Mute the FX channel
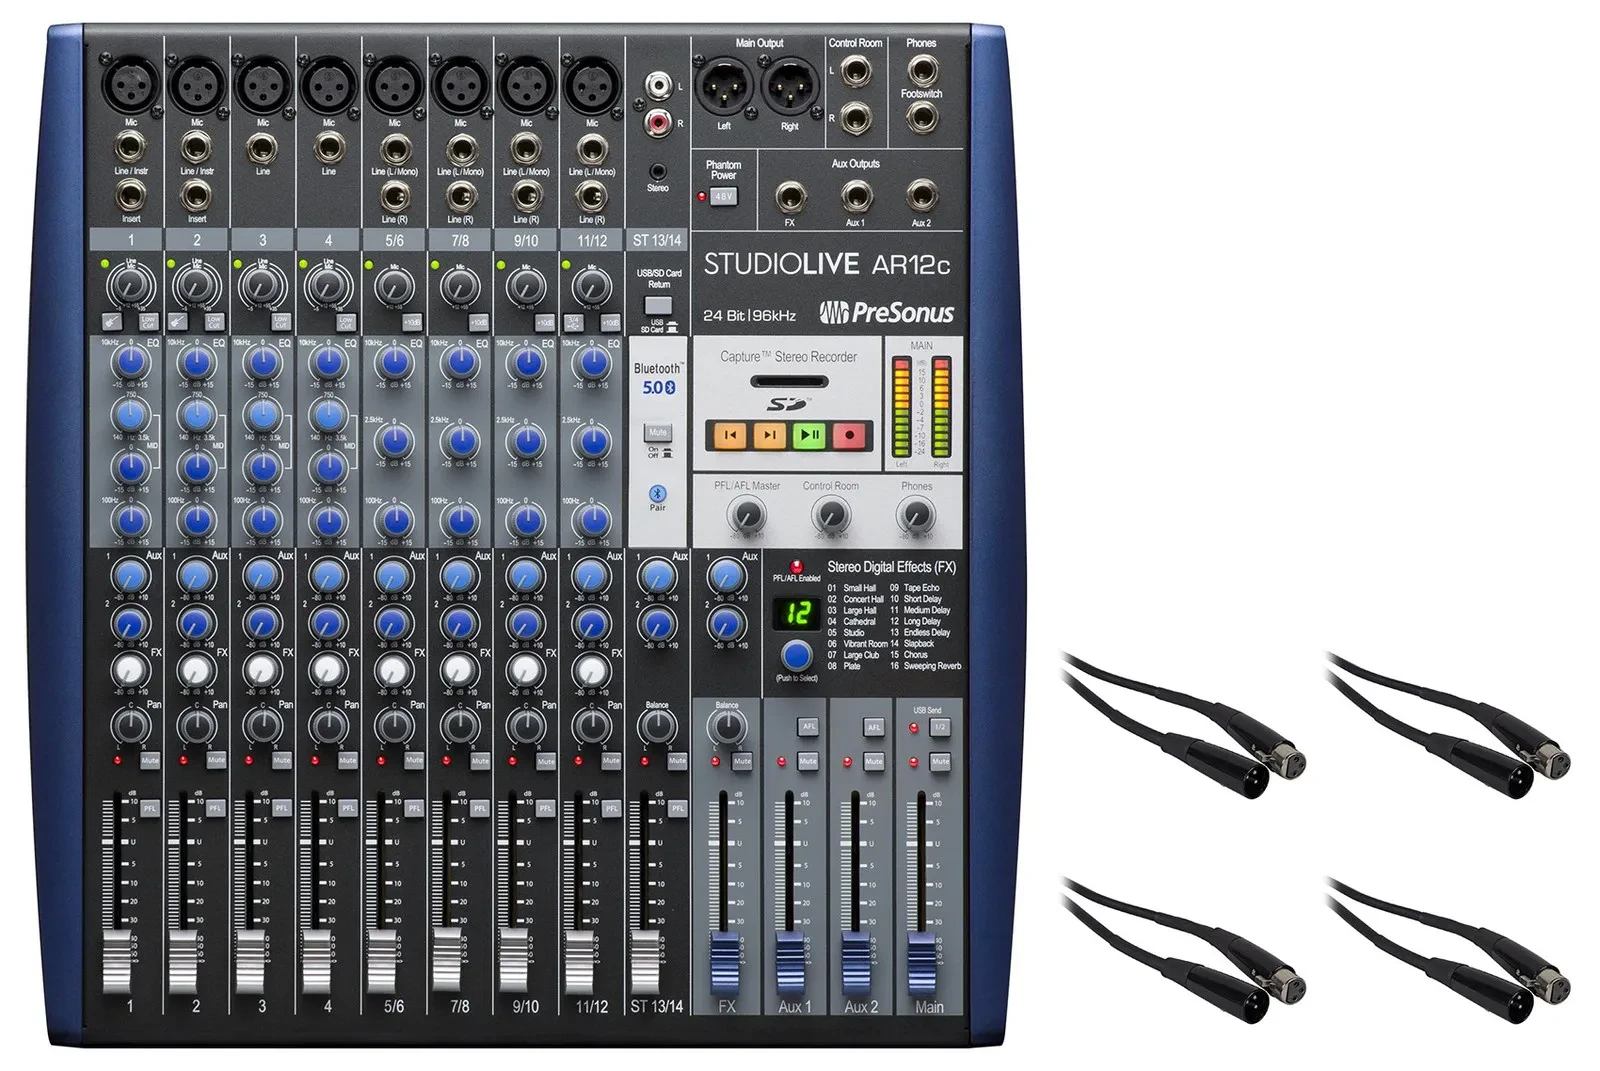The image size is (1600, 1071). (742, 761)
